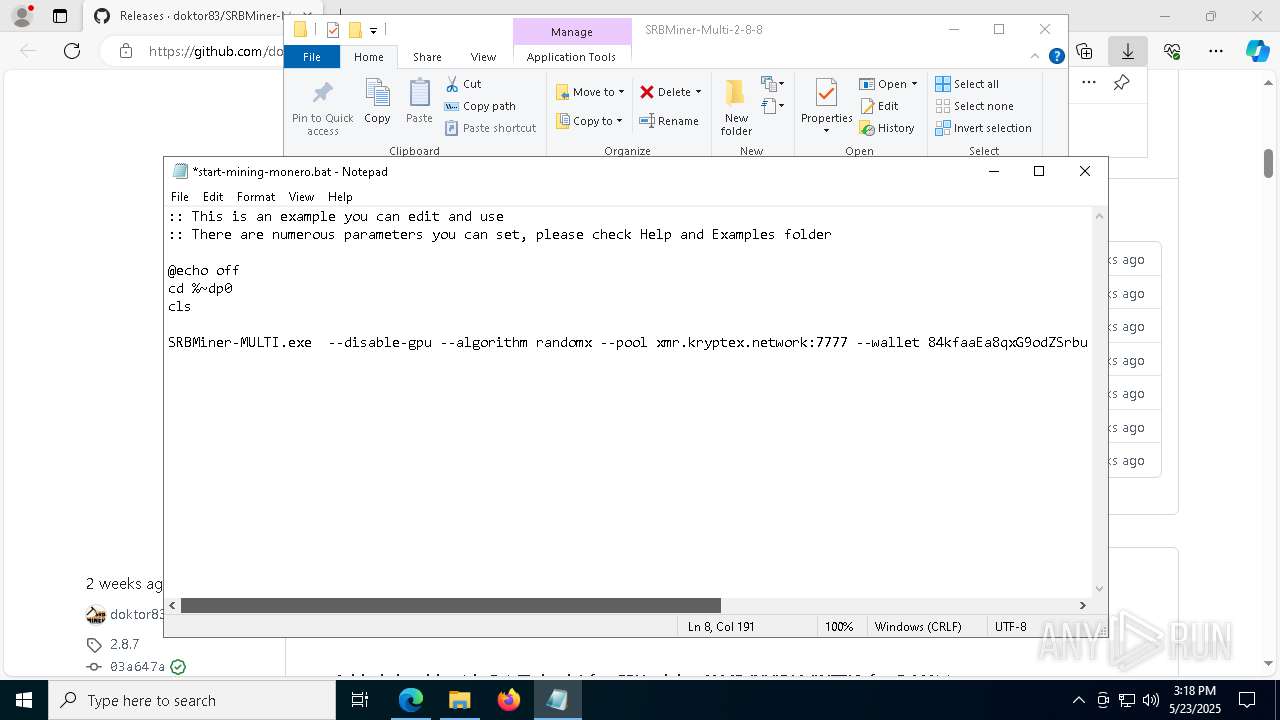Click the 03a647a commit link

click(137, 667)
